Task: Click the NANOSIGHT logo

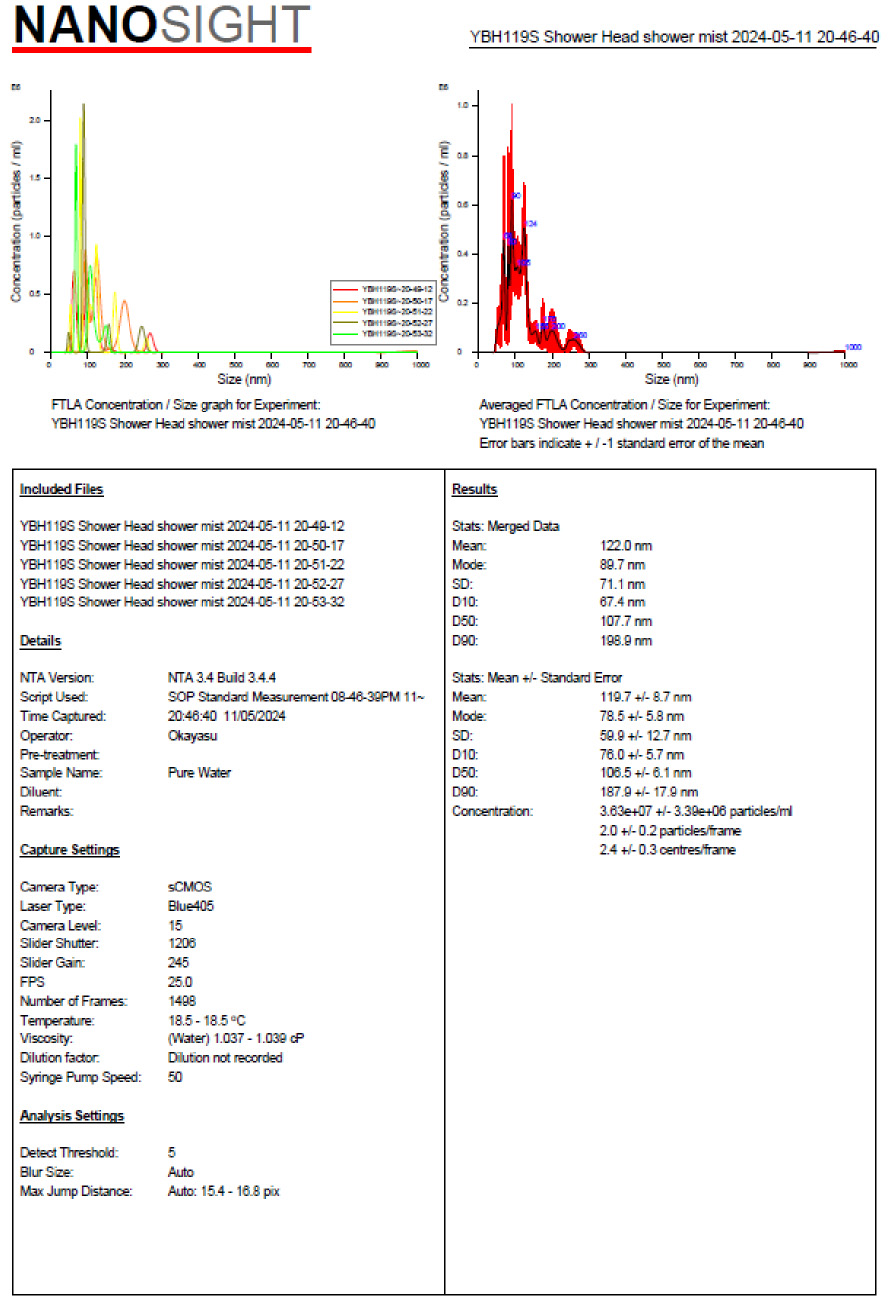Action: pos(162,27)
